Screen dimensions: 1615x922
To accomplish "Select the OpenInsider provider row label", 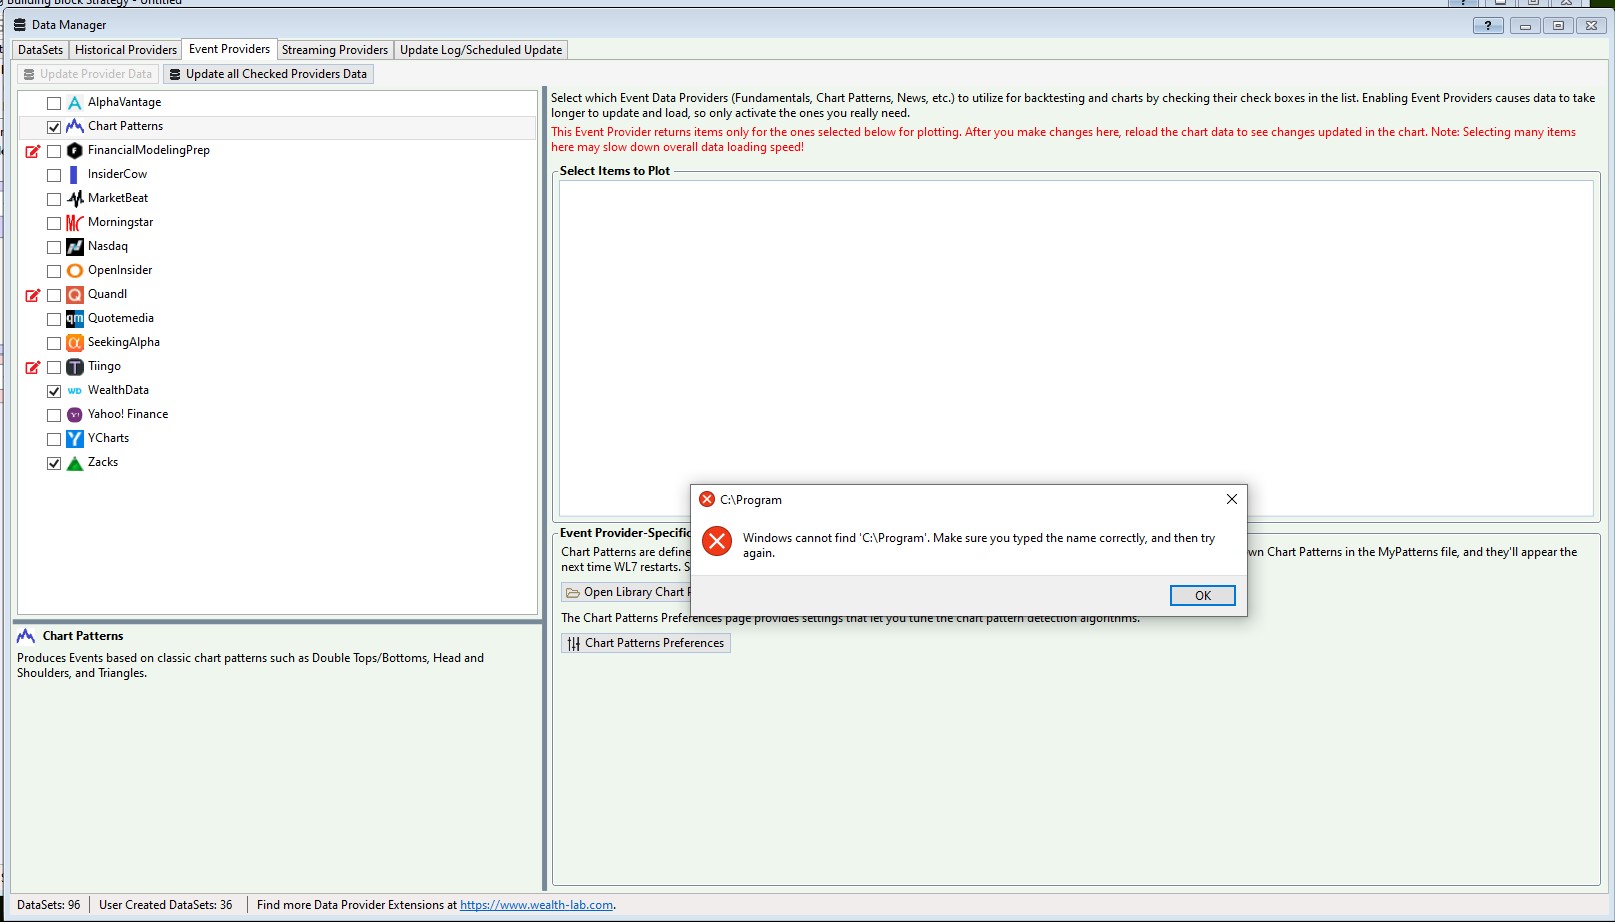I will tap(120, 270).
